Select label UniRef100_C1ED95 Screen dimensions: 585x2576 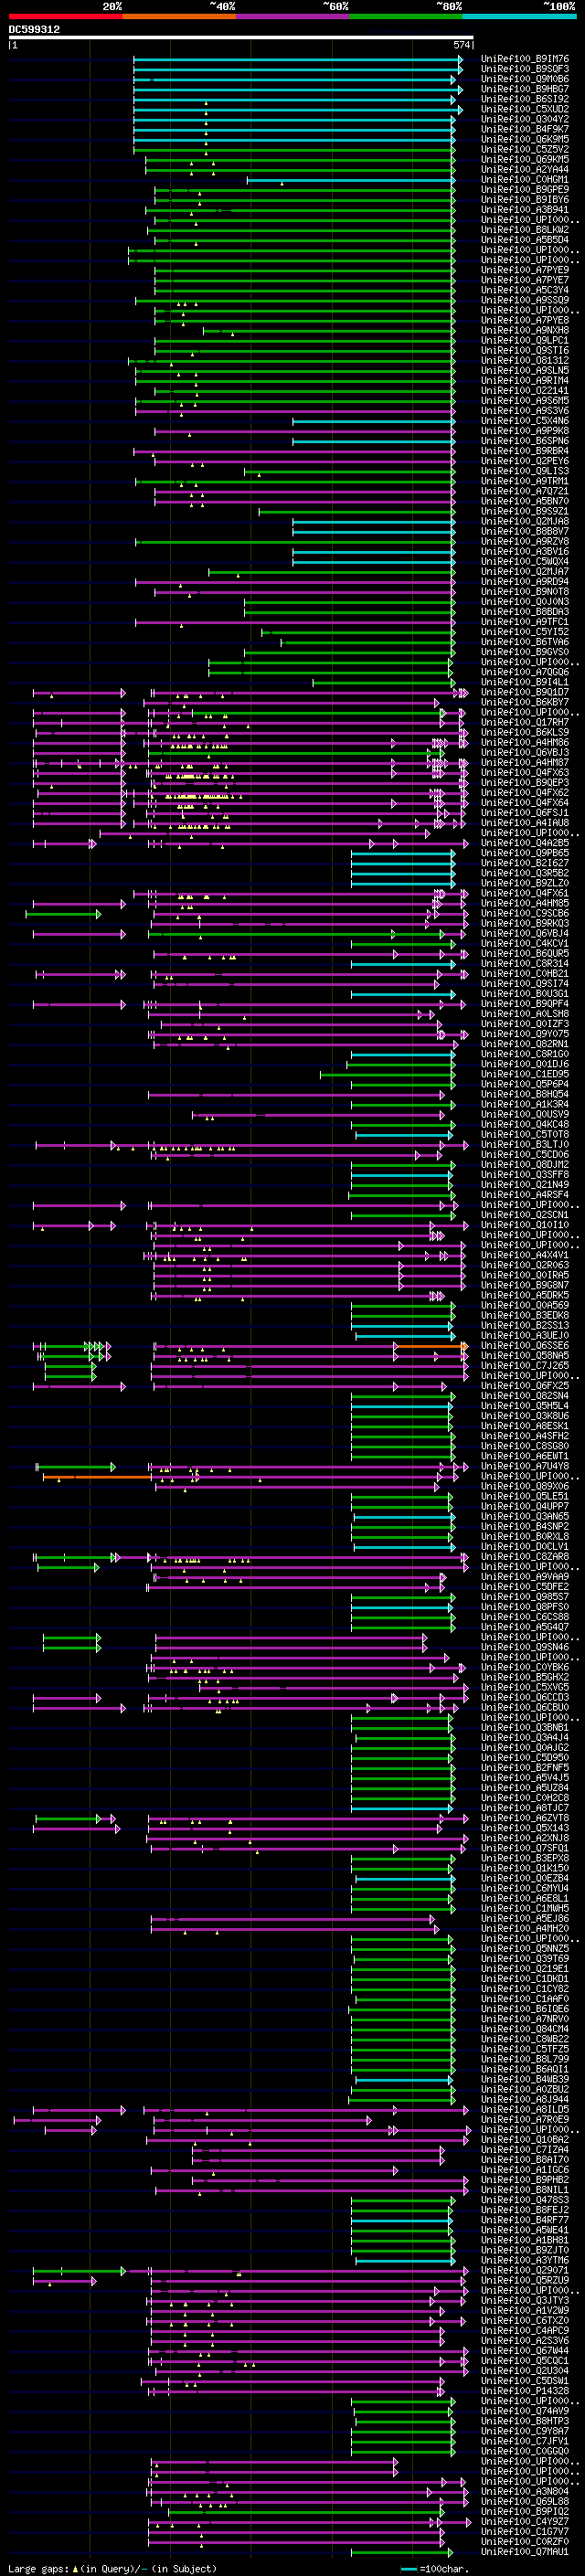(525, 1074)
